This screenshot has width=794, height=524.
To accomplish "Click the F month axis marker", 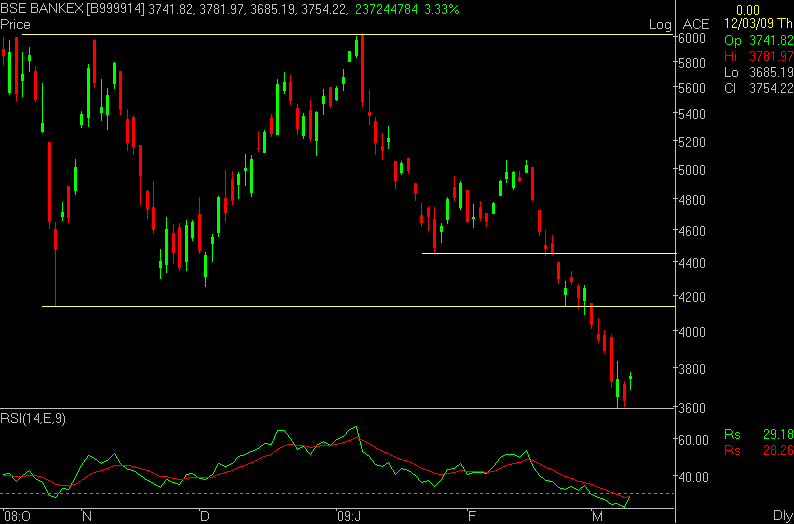I will point(472,516).
